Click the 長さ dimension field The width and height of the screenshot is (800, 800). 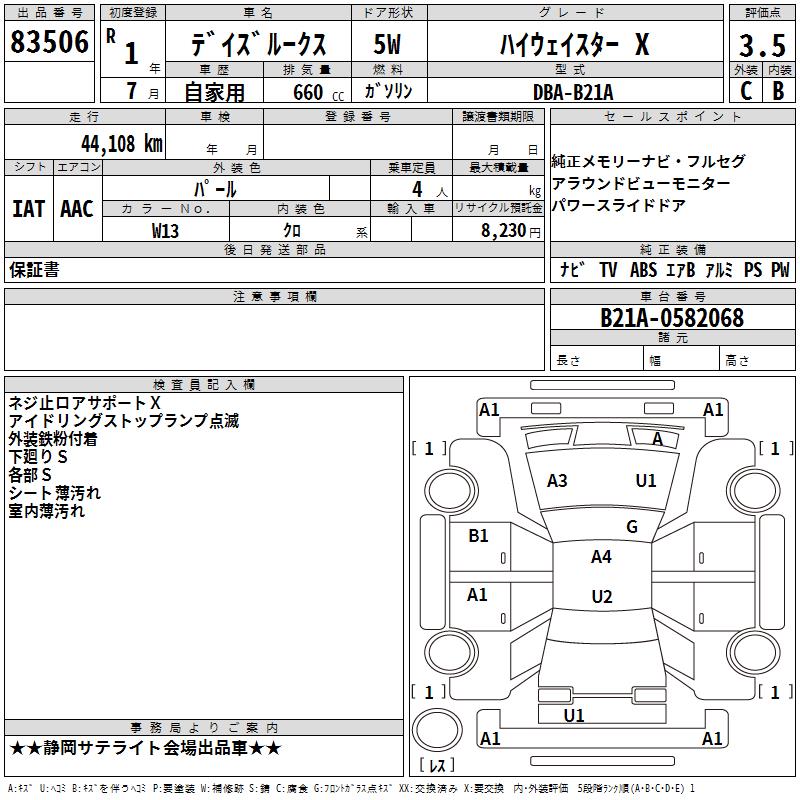tap(596, 358)
